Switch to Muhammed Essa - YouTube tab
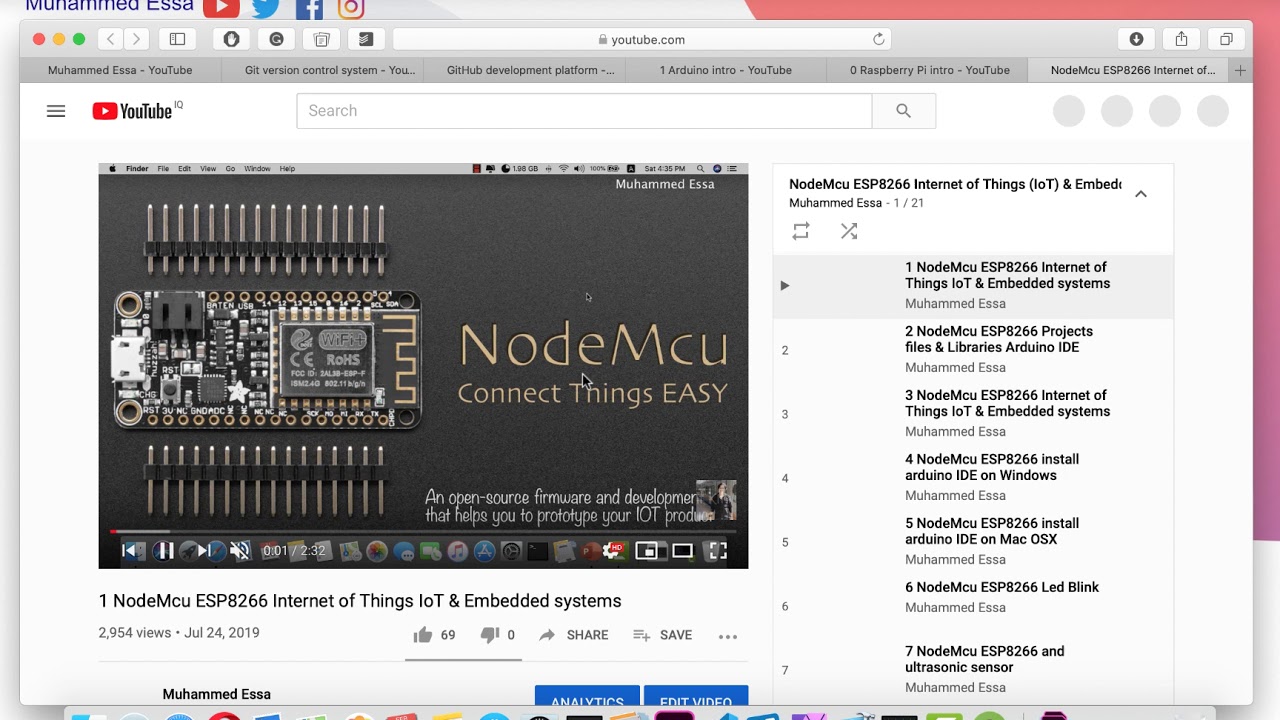Viewport: 1280px width, 720px height. tap(120, 70)
